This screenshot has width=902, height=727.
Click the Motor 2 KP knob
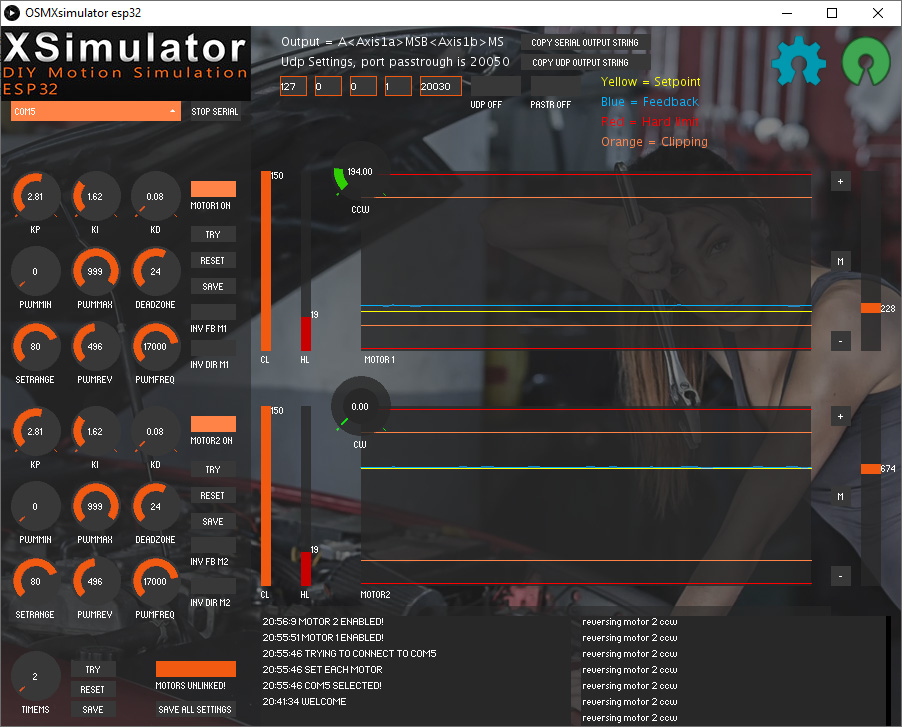pyautogui.click(x=36, y=431)
